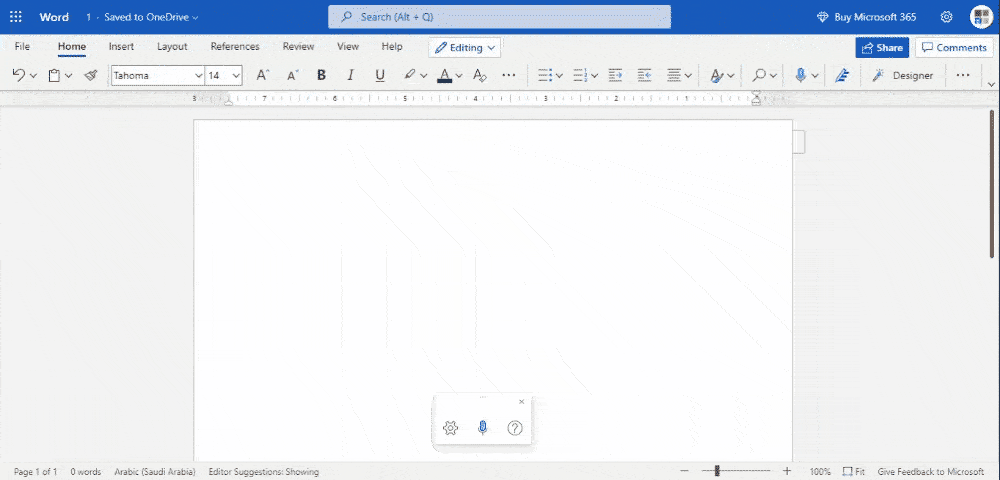Image resolution: width=1000 pixels, height=480 pixels.
Task: Toggle bold formatting
Action: (x=321, y=75)
